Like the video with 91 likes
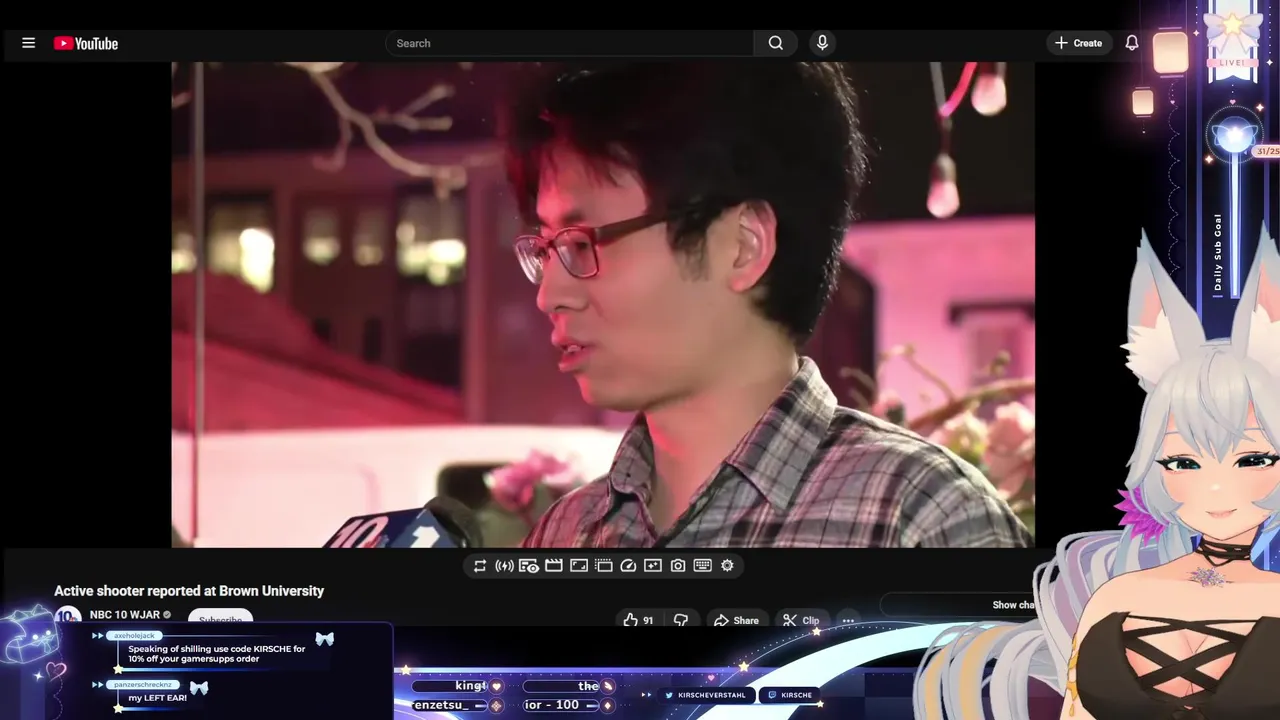Image resolution: width=1280 pixels, height=720 pixels. point(638,620)
